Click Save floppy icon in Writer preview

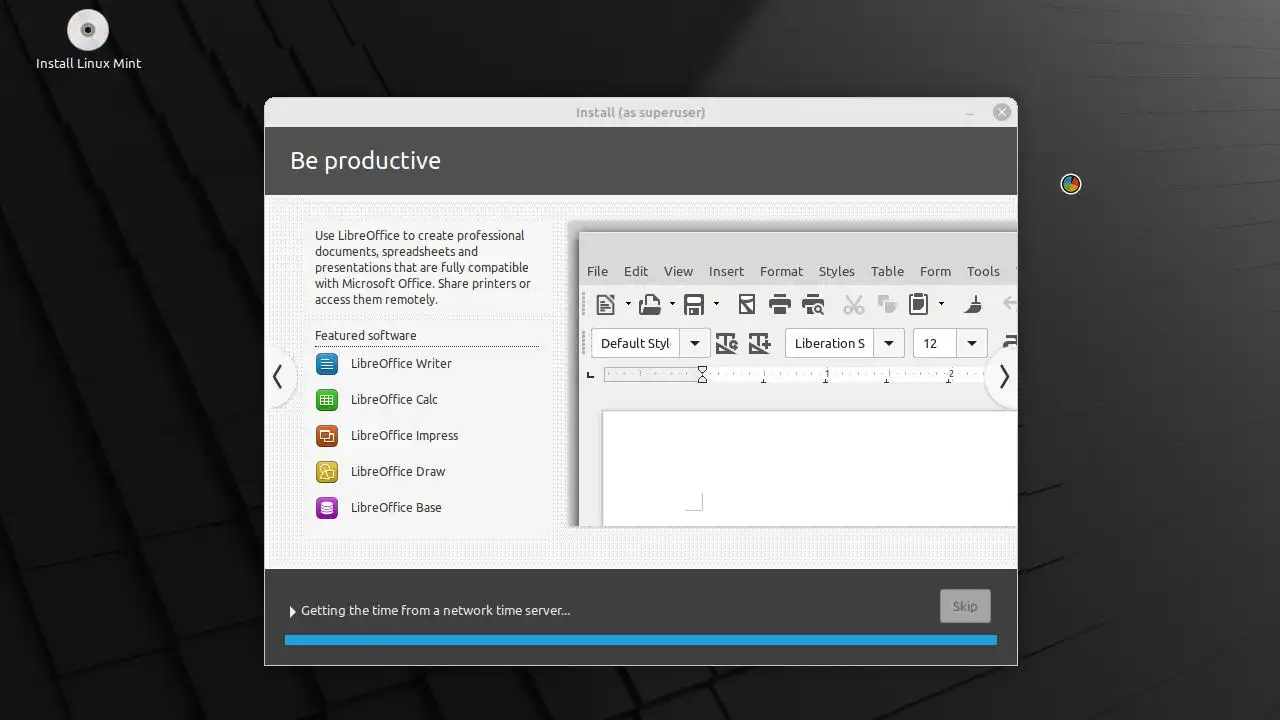tap(694, 304)
